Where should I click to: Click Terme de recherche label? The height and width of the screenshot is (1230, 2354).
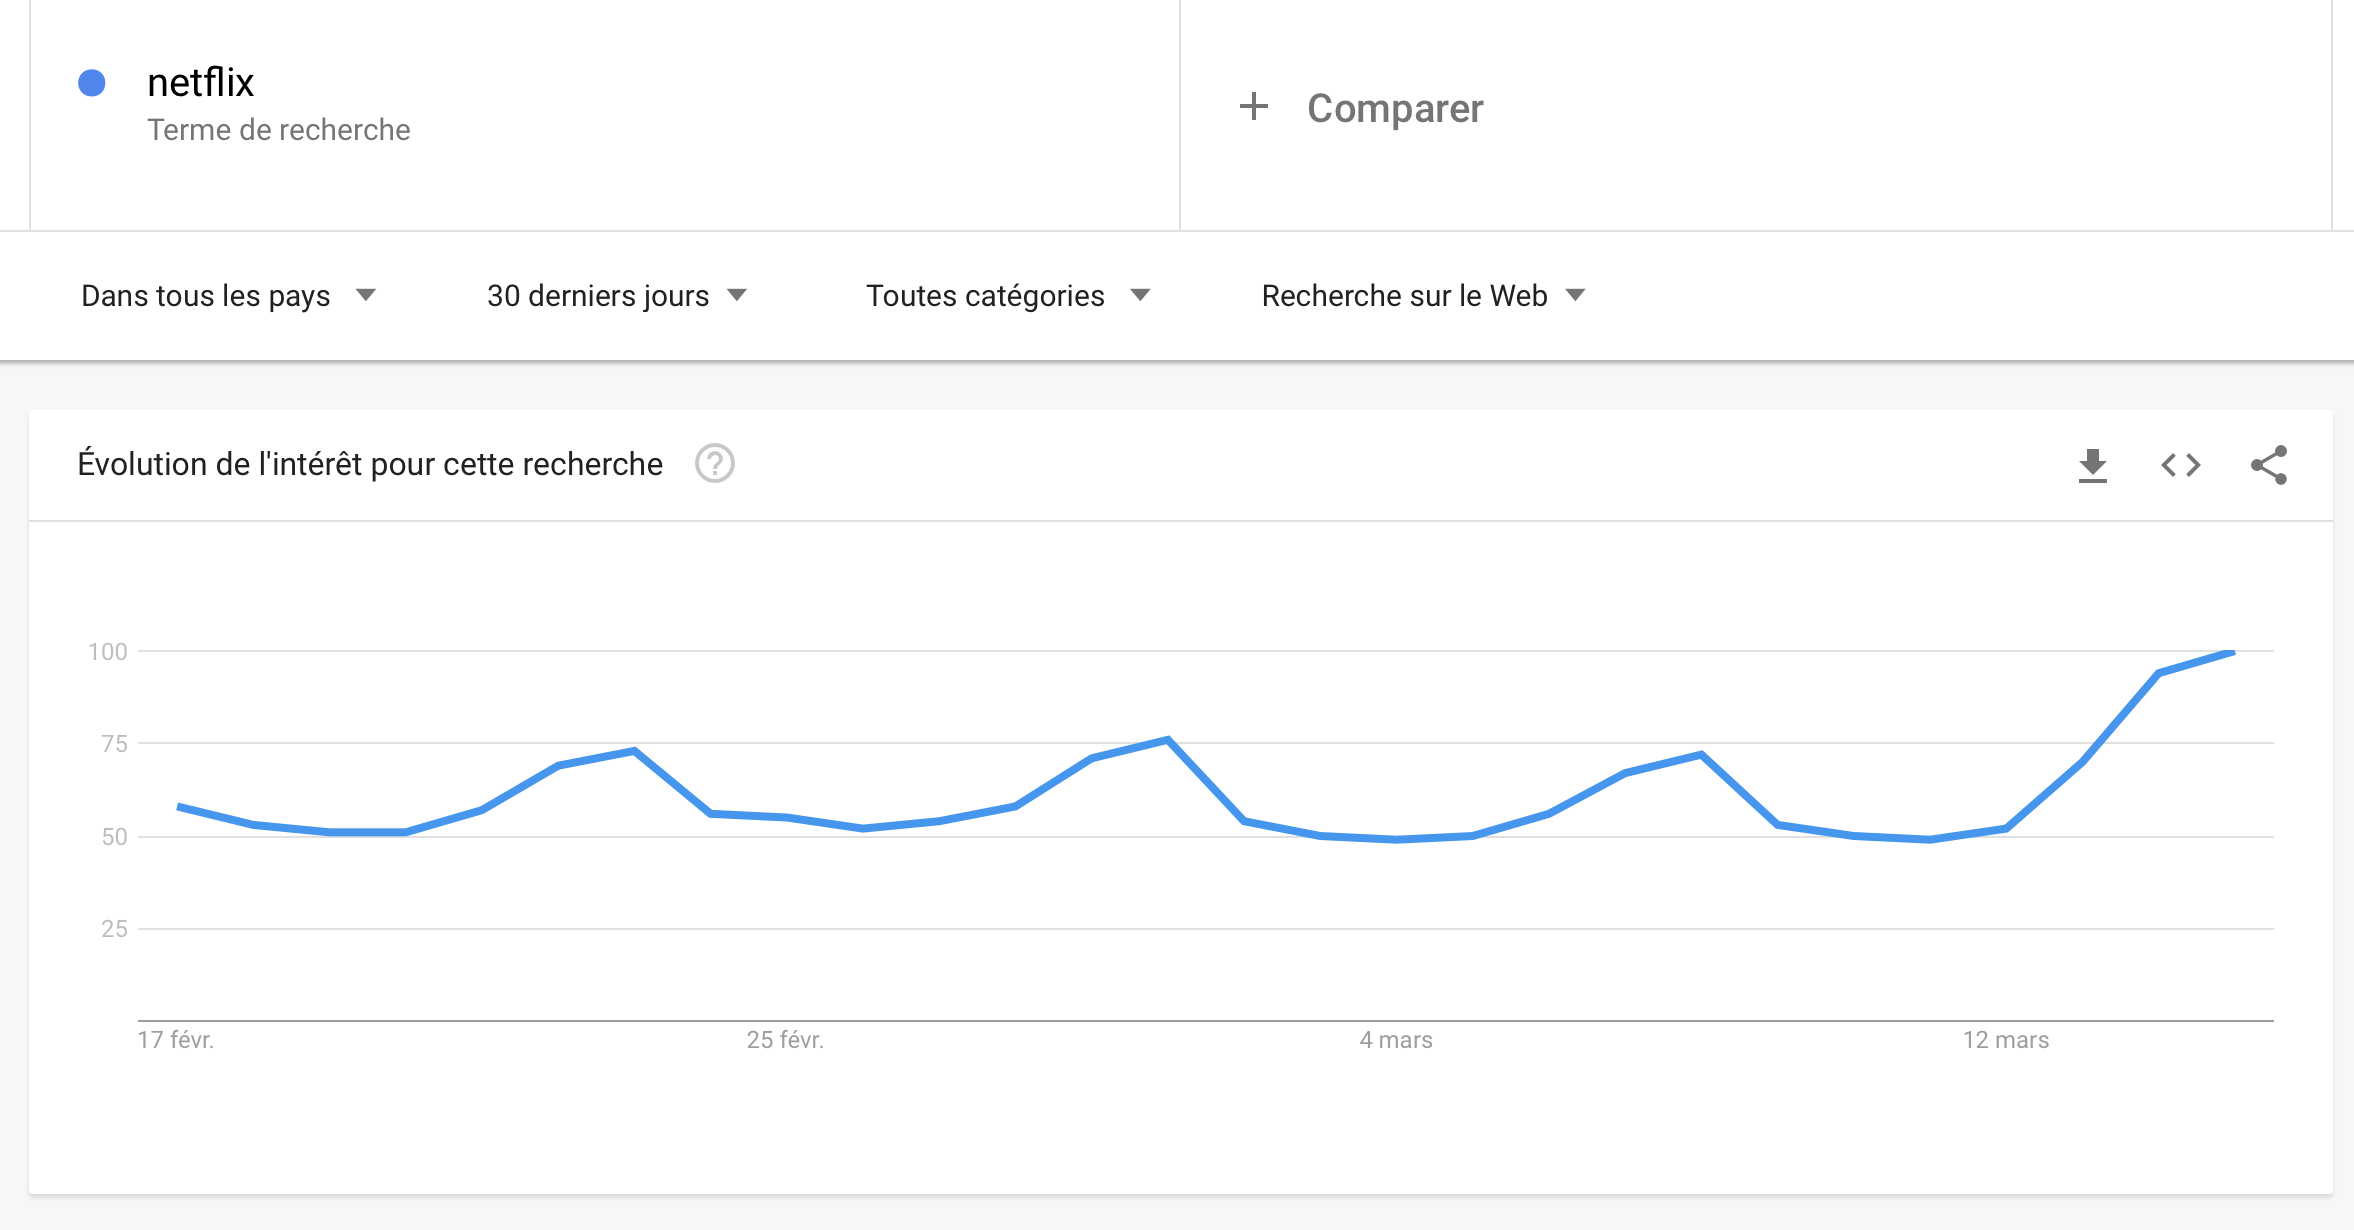pyautogui.click(x=279, y=130)
